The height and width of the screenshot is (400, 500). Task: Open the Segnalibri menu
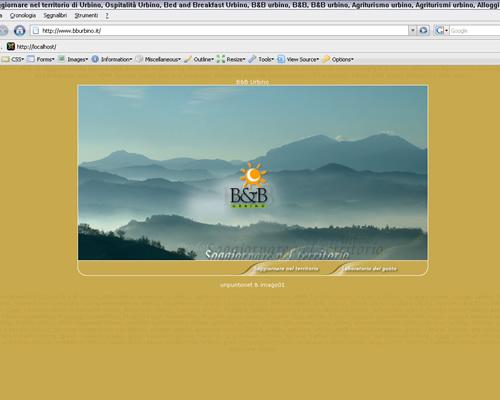click(55, 16)
